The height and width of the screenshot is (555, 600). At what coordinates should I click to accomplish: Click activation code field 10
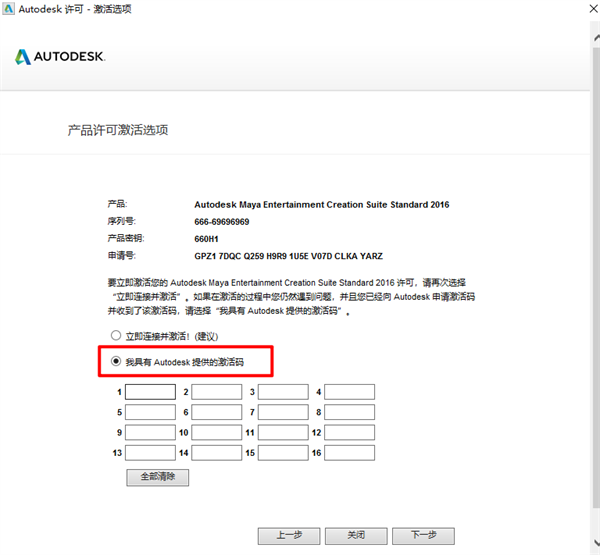click(x=217, y=433)
